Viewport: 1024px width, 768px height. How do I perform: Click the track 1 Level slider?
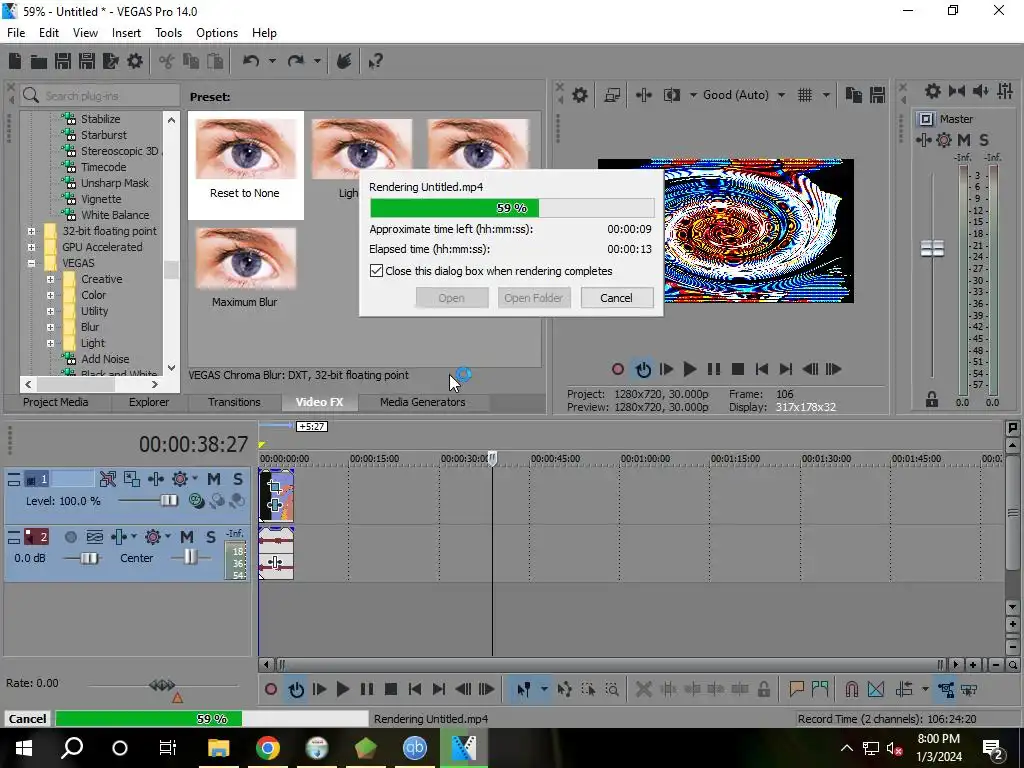(168, 501)
